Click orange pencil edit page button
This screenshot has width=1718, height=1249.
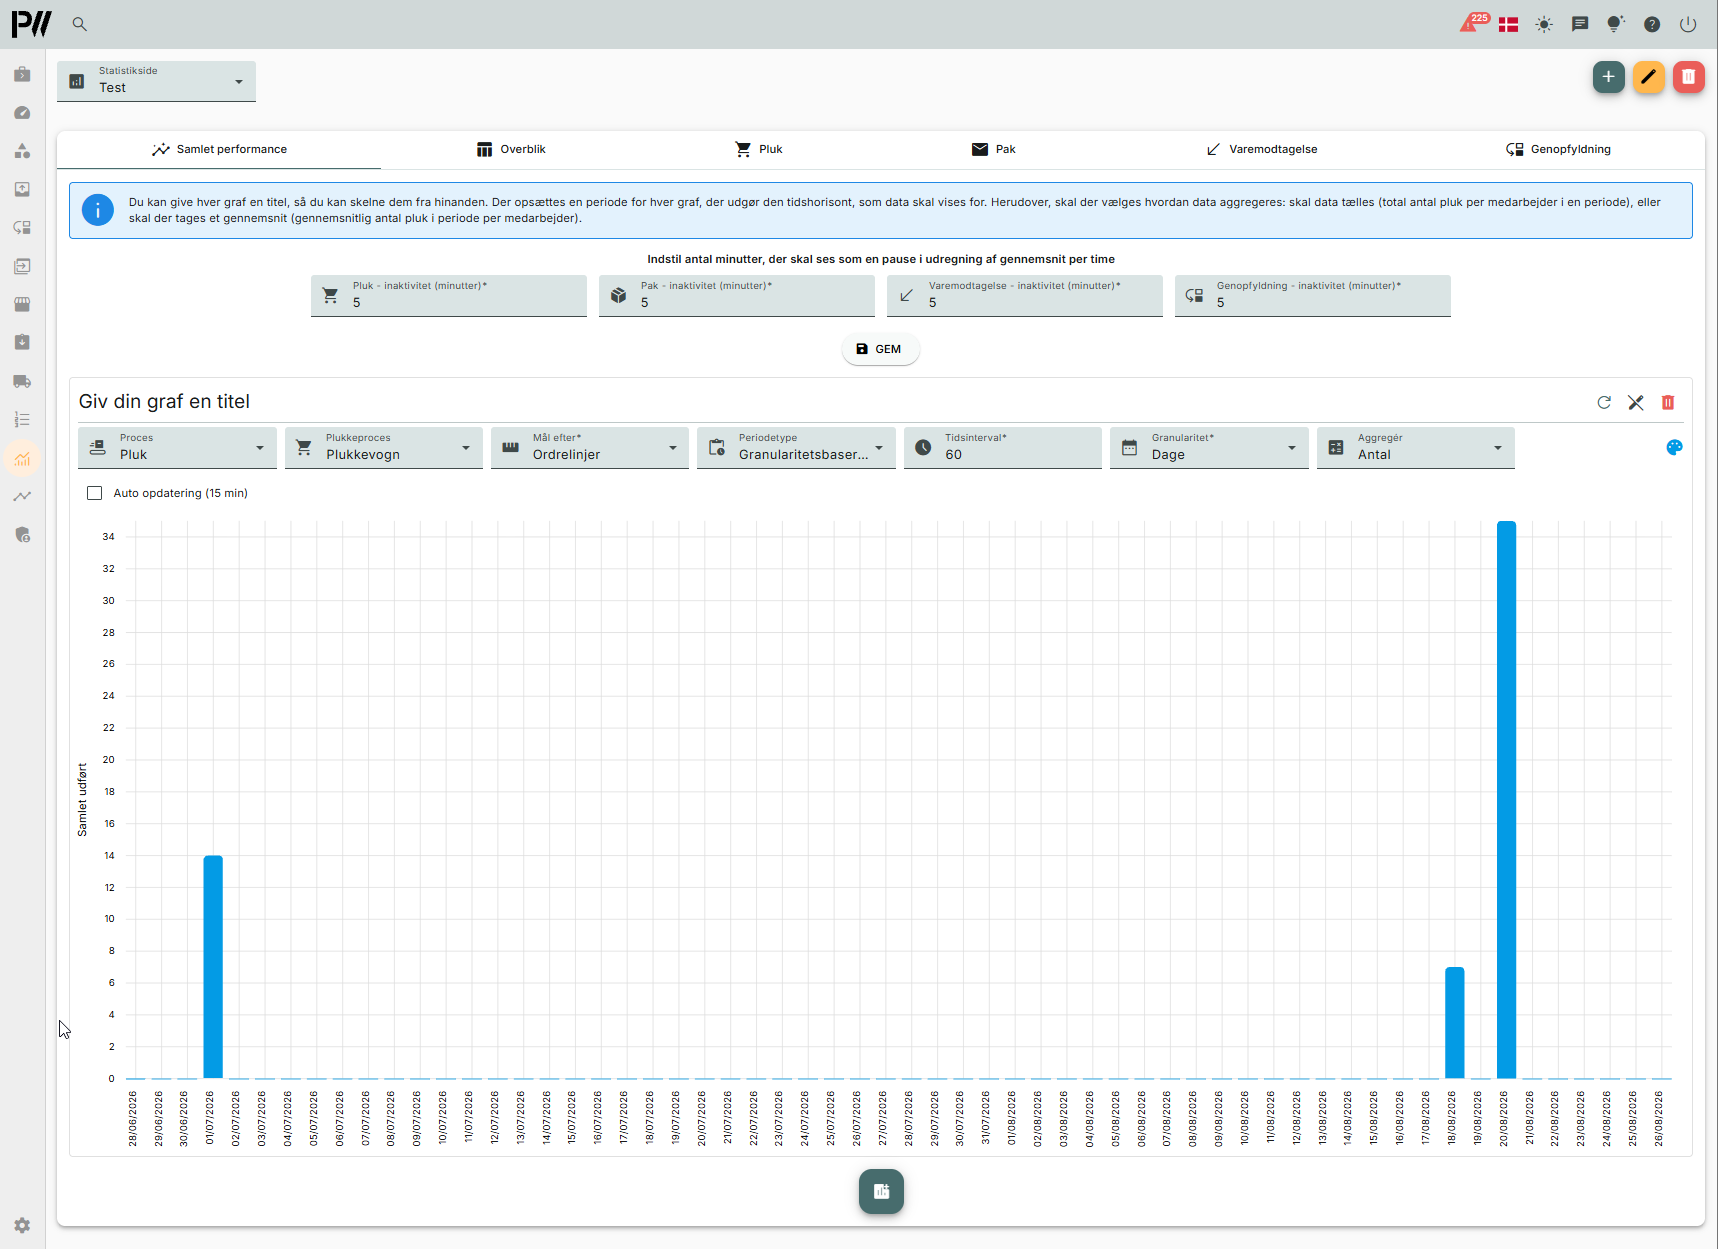pos(1648,77)
